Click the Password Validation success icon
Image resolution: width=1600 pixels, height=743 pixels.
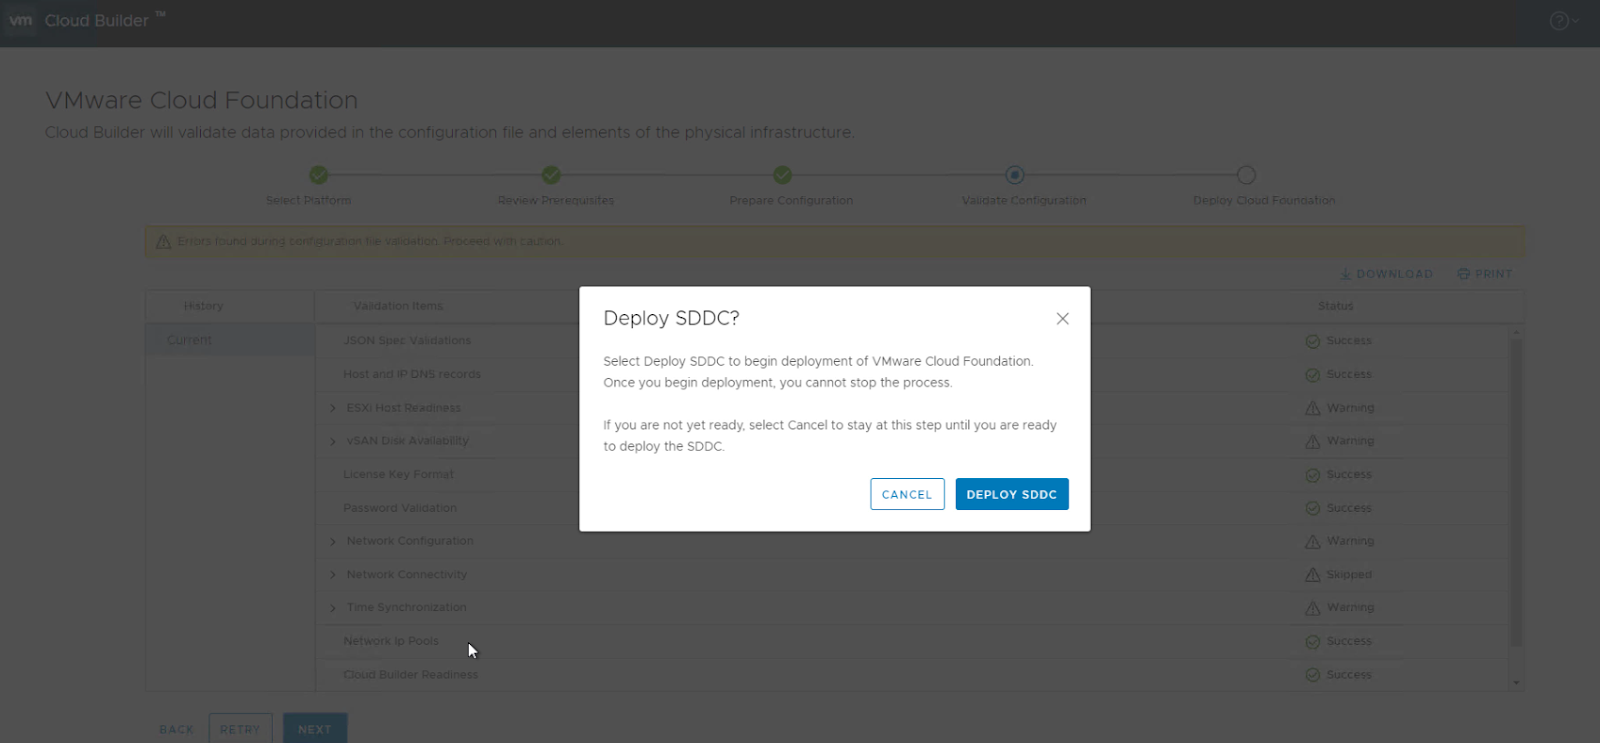[1313, 508]
